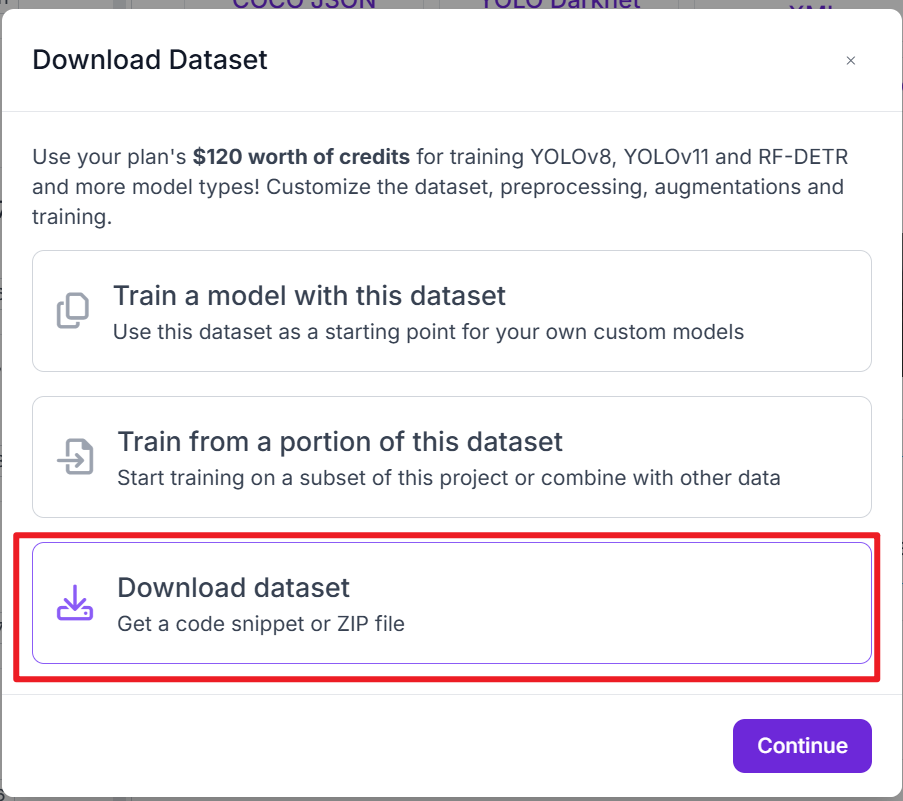Click the import-file arrow icon
Image resolution: width=903 pixels, height=801 pixels.
[x=75, y=457]
